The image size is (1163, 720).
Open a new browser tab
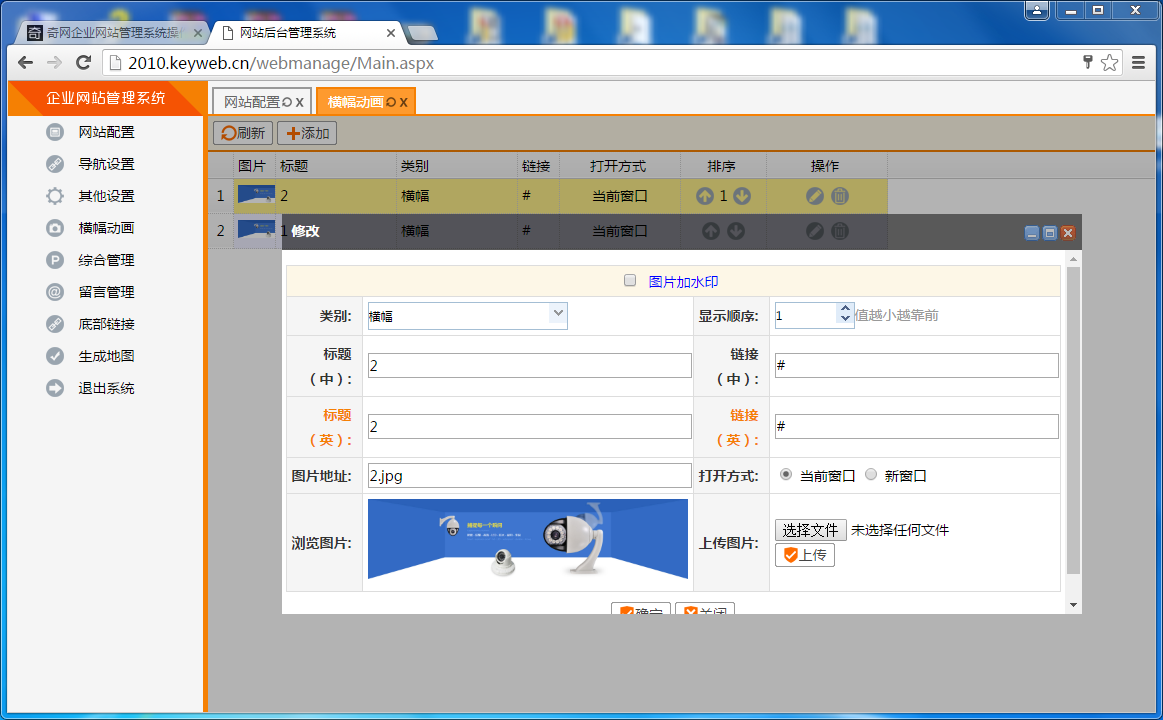(x=422, y=33)
